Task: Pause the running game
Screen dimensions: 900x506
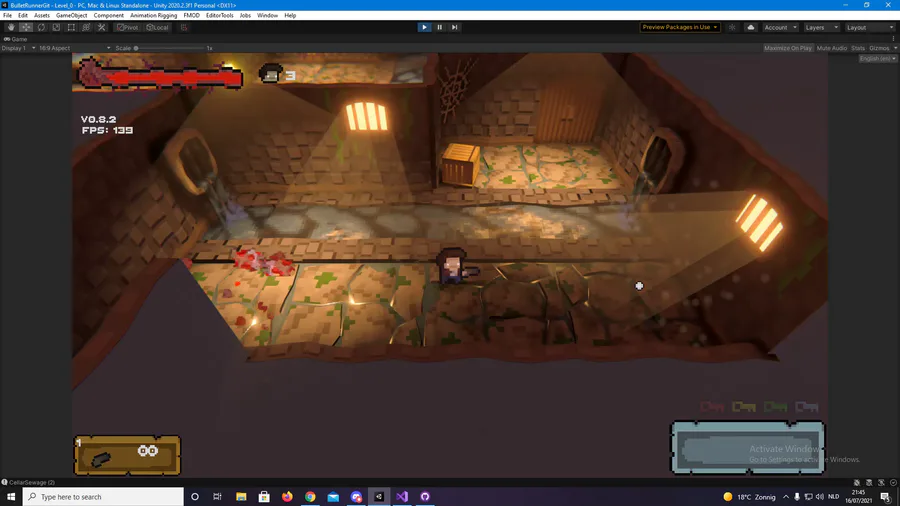Action: [440, 27]
